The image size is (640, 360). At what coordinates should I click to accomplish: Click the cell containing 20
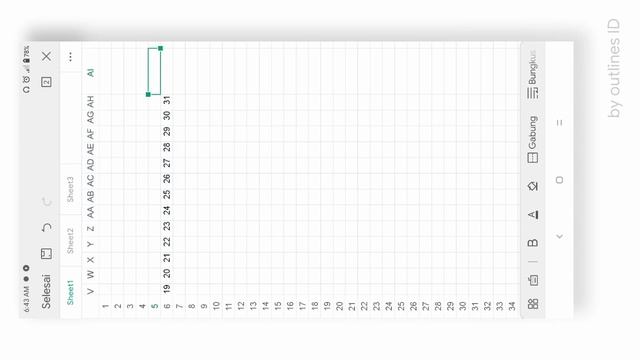tap(167, 273)
